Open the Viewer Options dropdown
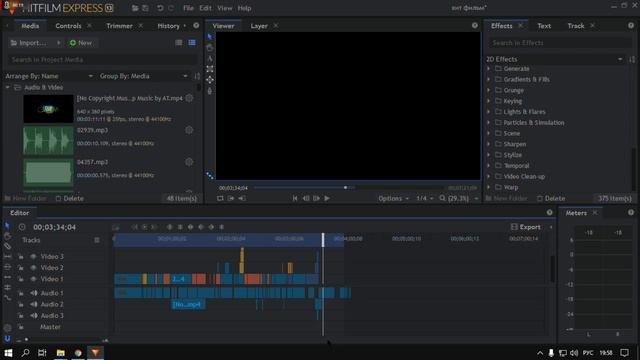640x360 pixels. click(x=393, y=198)
